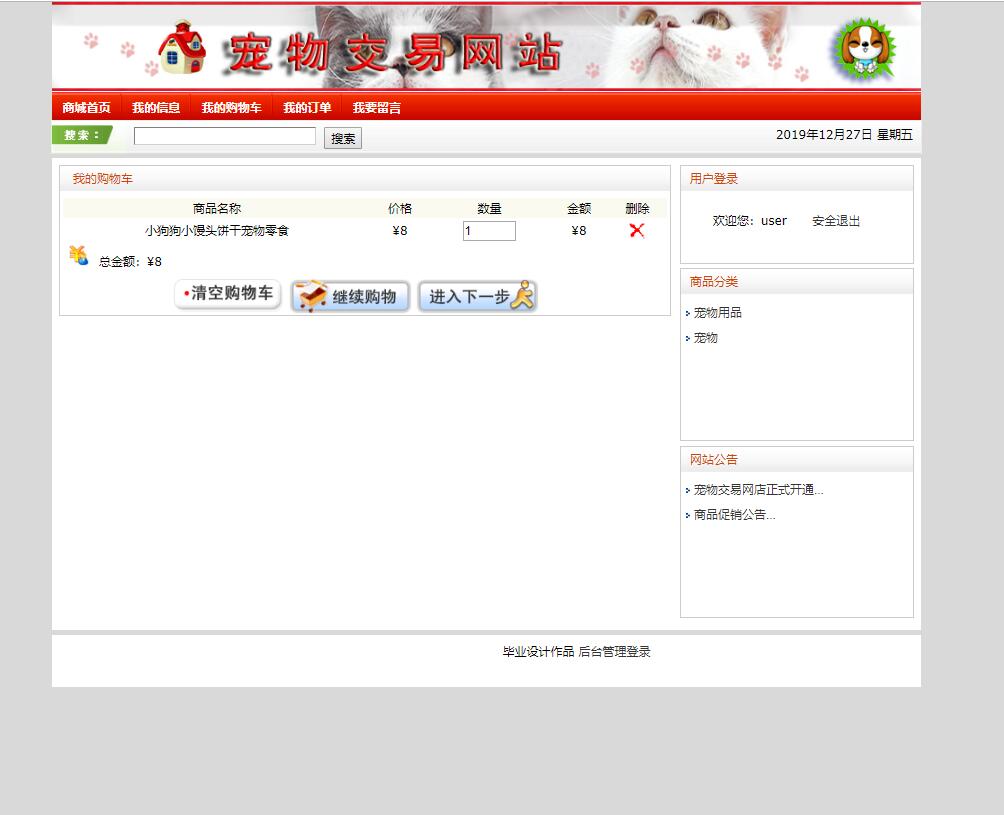Screen dimensions: 1004x815
Task: Click the green 搜索 label icon
Action: (80, 134)
